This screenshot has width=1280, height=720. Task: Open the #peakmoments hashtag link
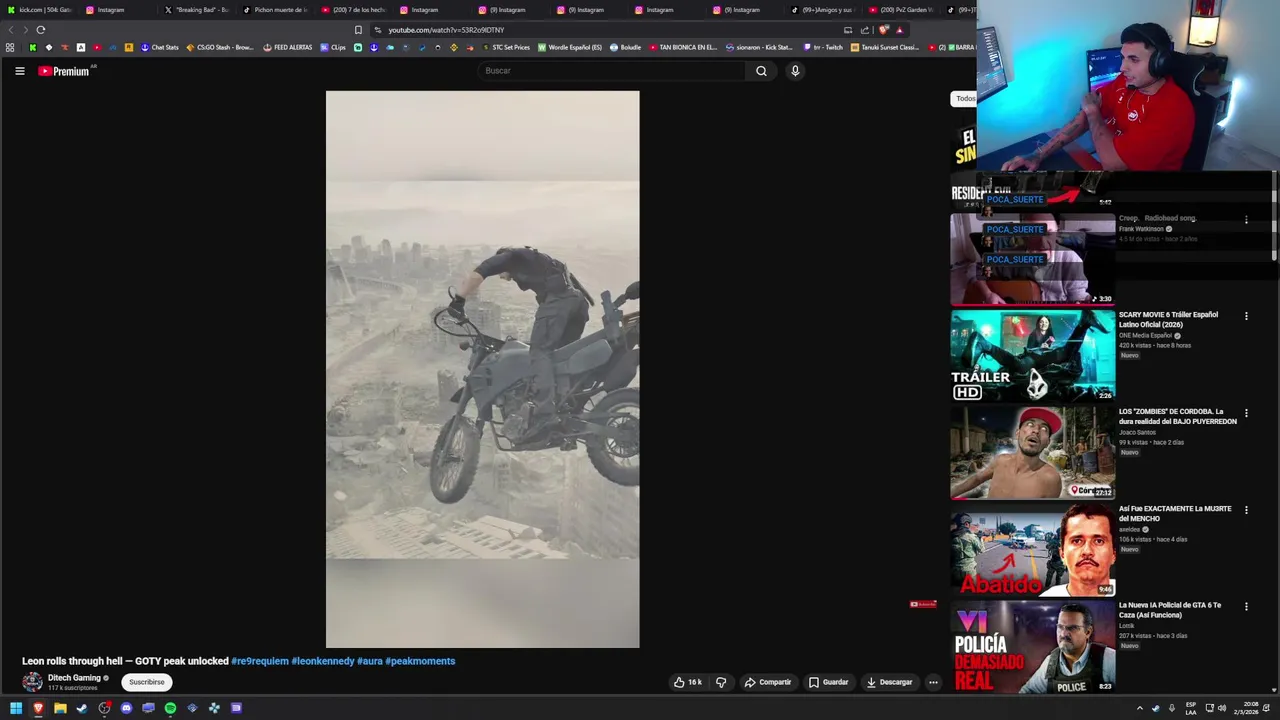(420, 661)
